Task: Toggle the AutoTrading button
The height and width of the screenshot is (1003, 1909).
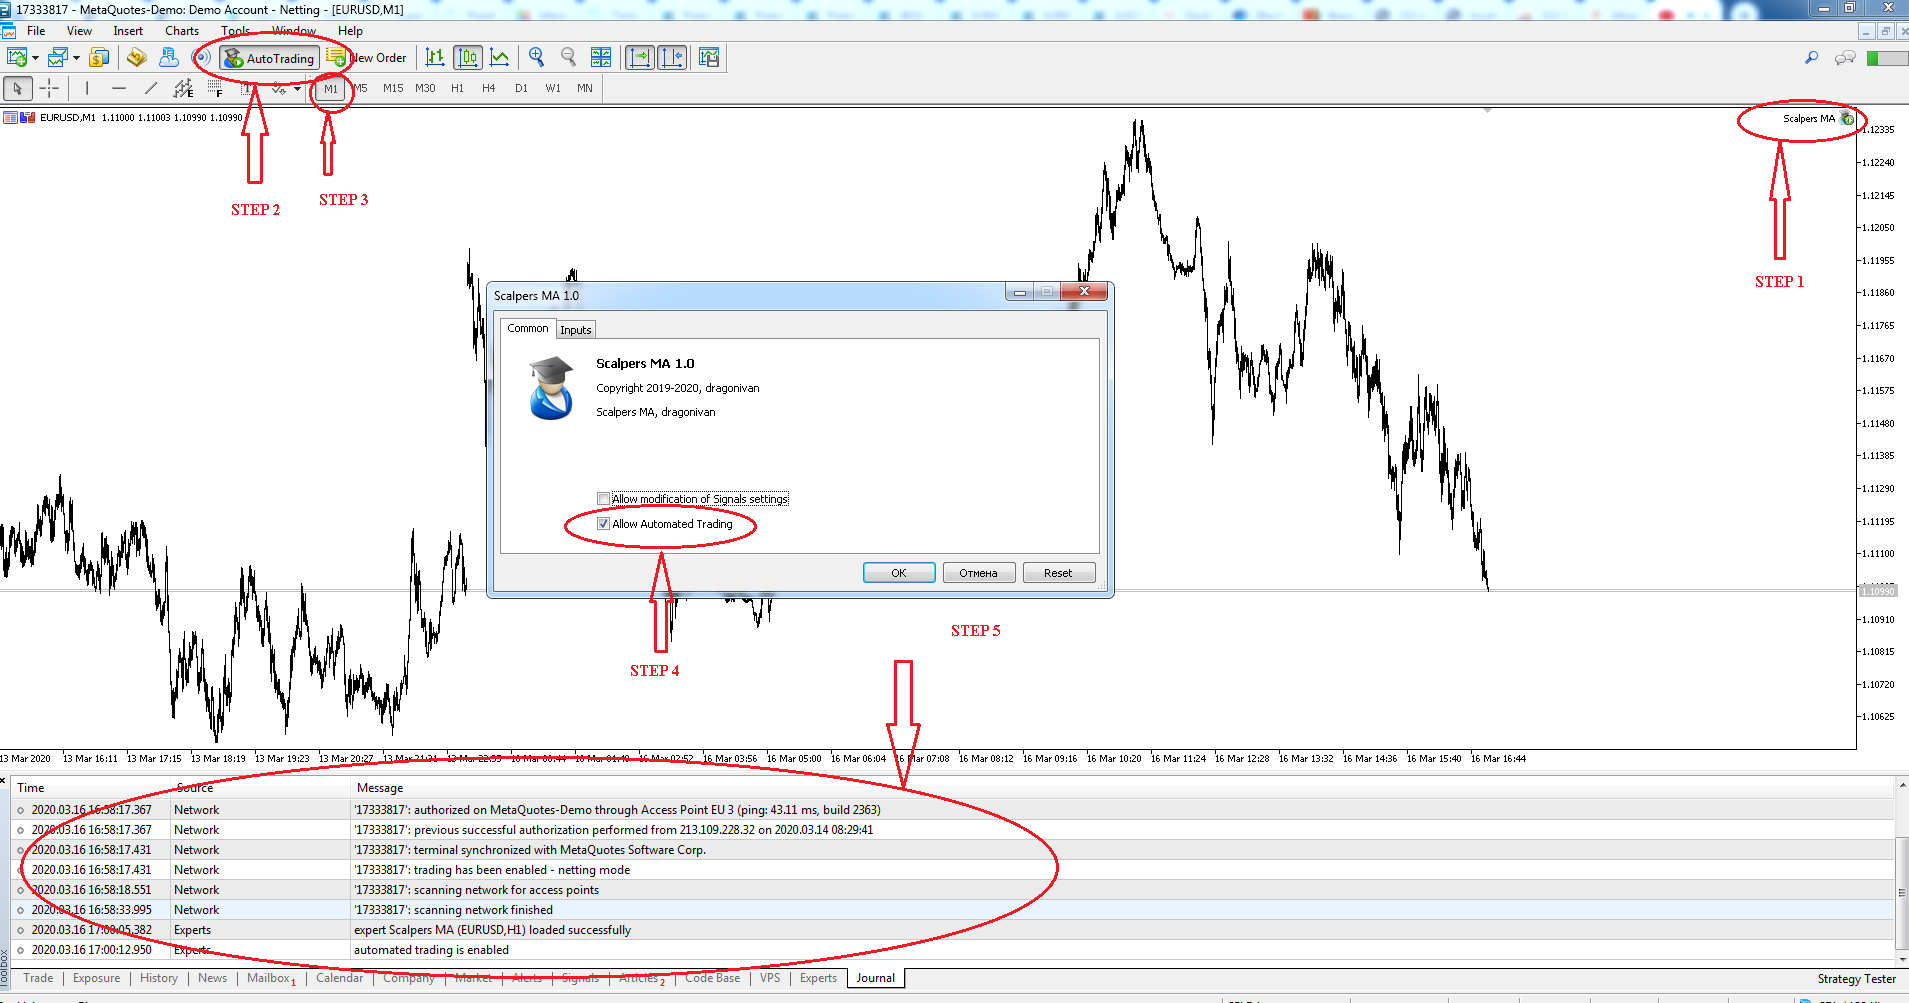Action: click(269, 58)
